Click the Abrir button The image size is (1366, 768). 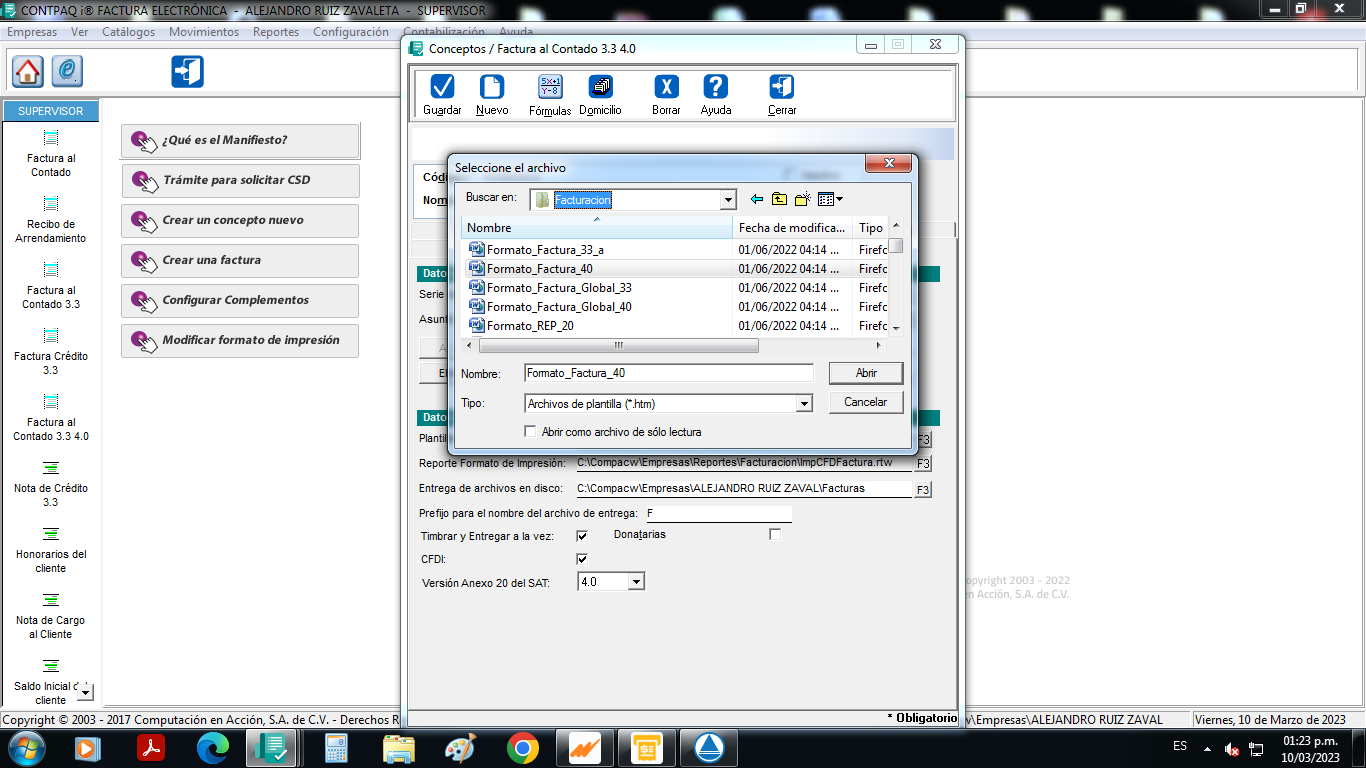[x=866, y=373]
